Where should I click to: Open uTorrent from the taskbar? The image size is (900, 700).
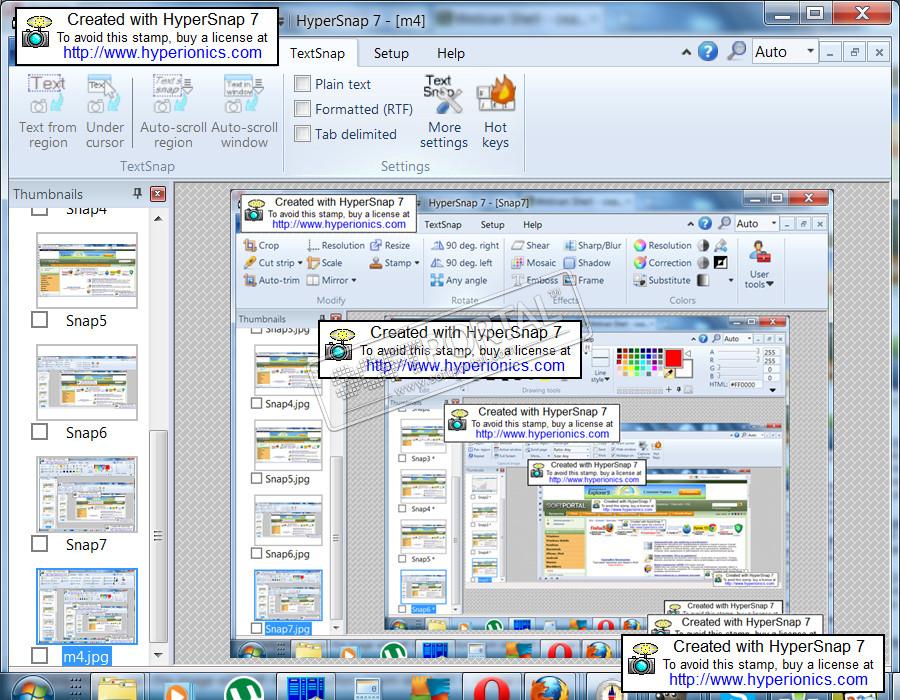(244, 688)
